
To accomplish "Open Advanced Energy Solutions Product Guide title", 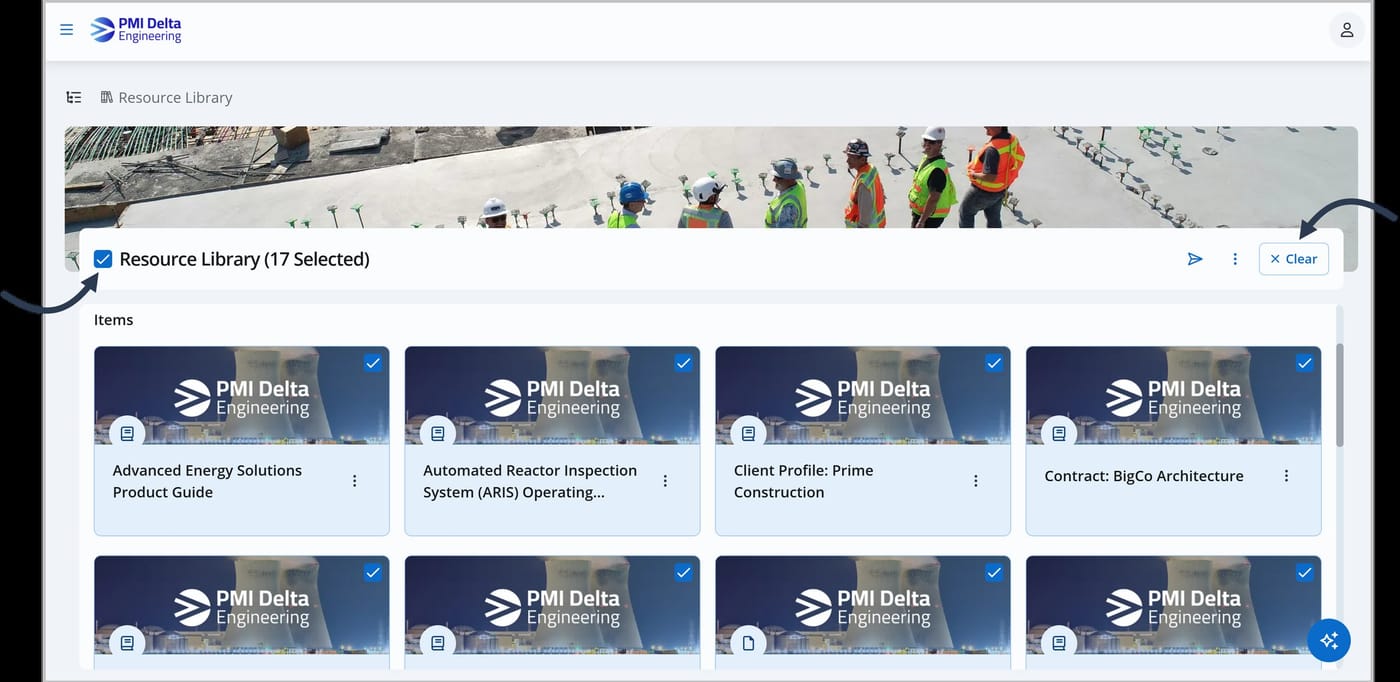I will (x=207, y=481).
